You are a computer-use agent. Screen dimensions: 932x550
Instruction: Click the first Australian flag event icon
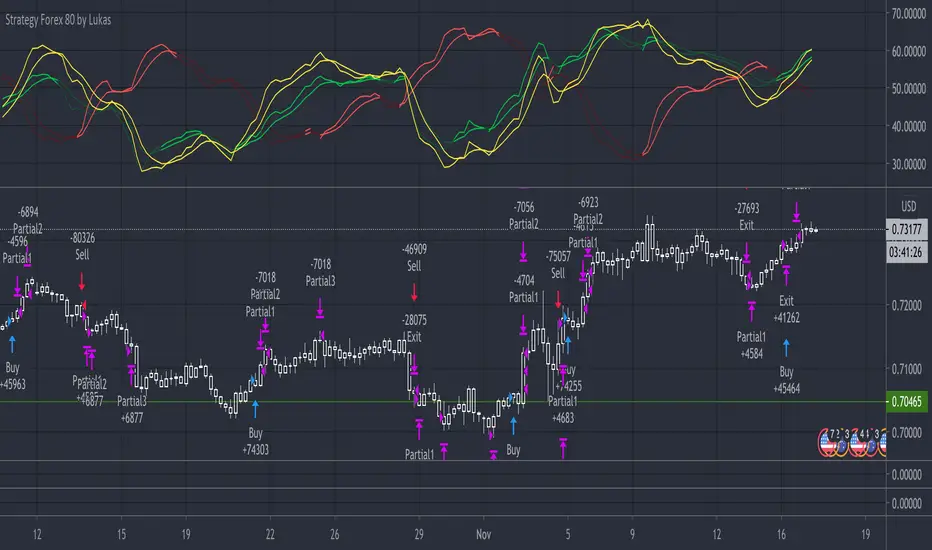(841, 448)
